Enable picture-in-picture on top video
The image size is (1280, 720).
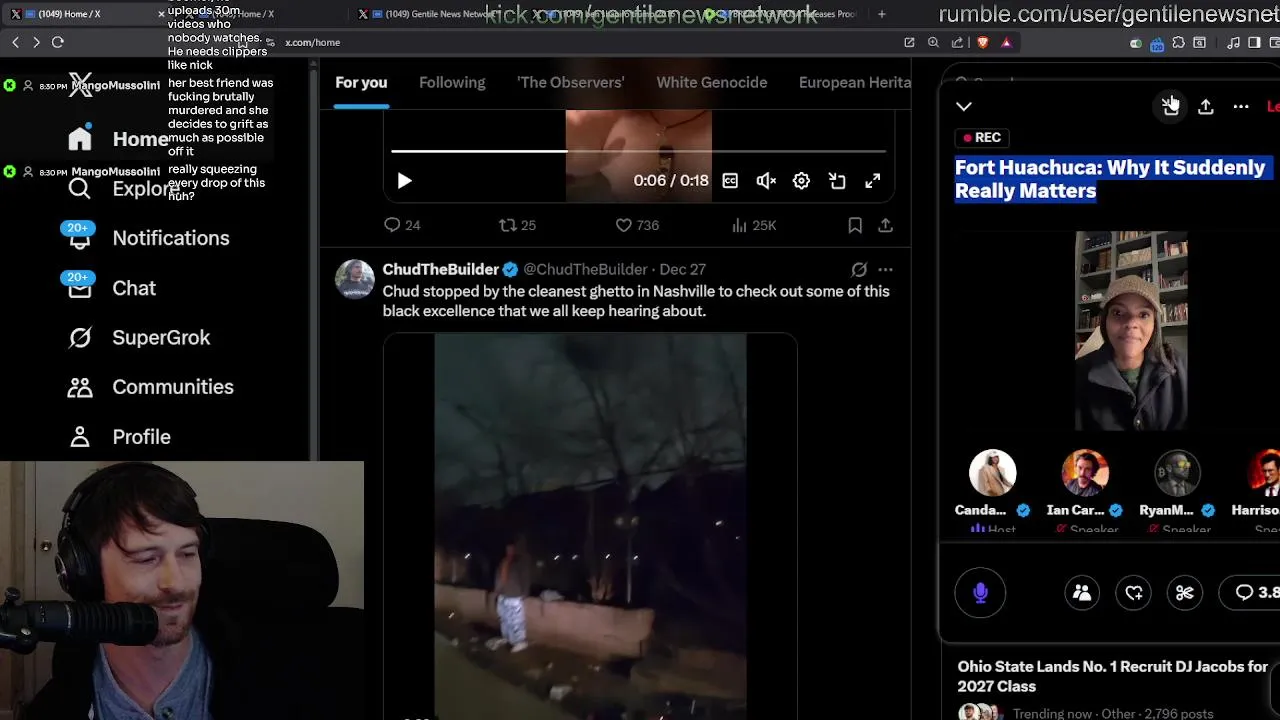(x=837, y=181)
